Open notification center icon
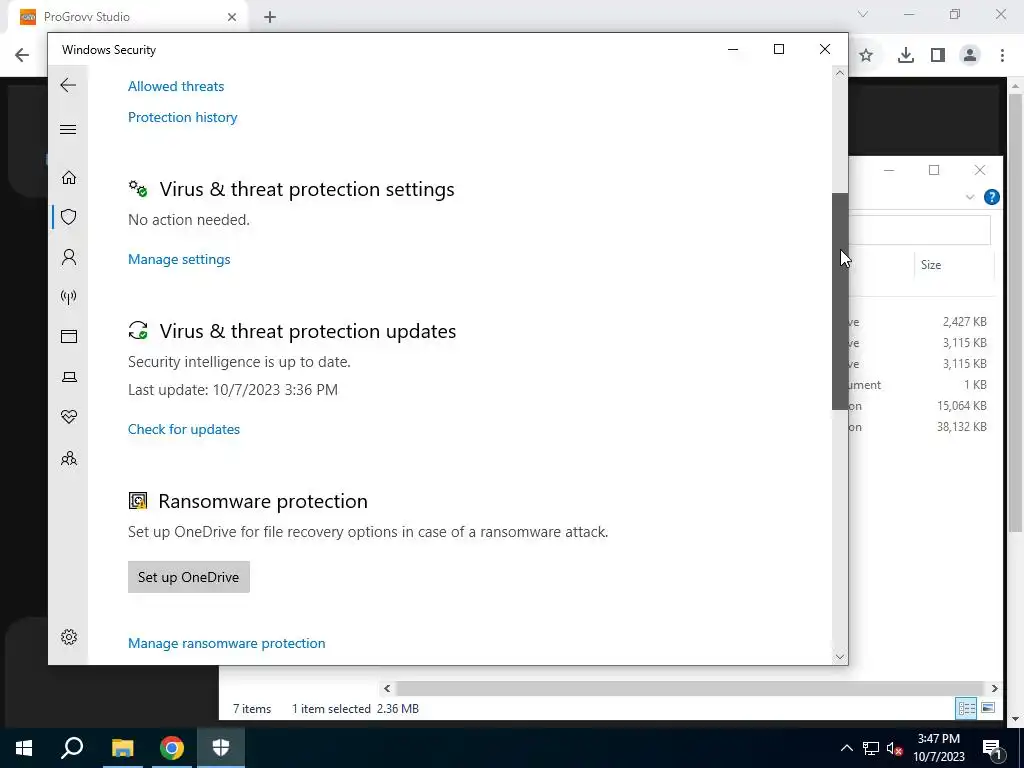The width and height of the screenshot is (1024, 768). 991,748
